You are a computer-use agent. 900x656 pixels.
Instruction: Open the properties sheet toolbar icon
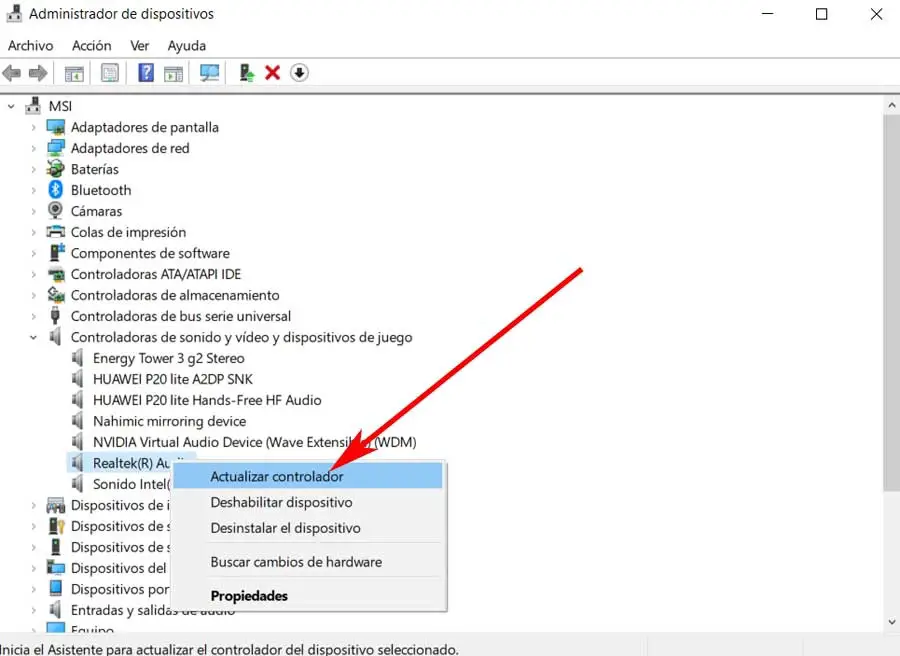click(110, 73)
